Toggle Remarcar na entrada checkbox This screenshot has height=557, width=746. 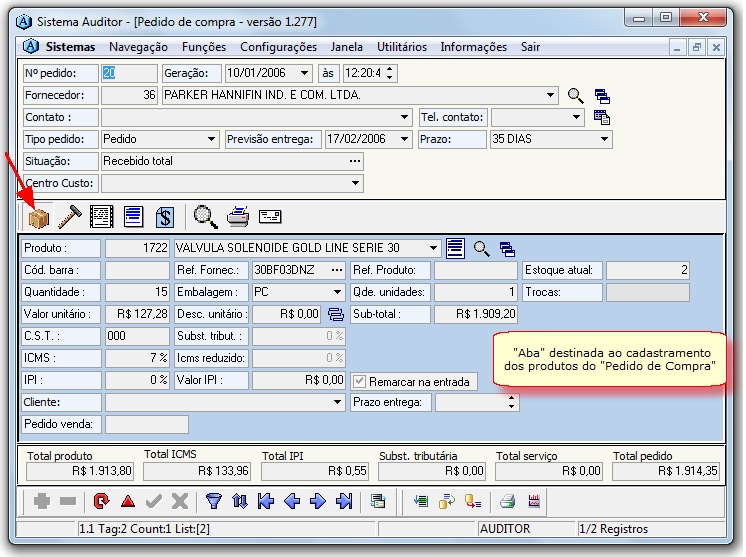pos(360,381)
